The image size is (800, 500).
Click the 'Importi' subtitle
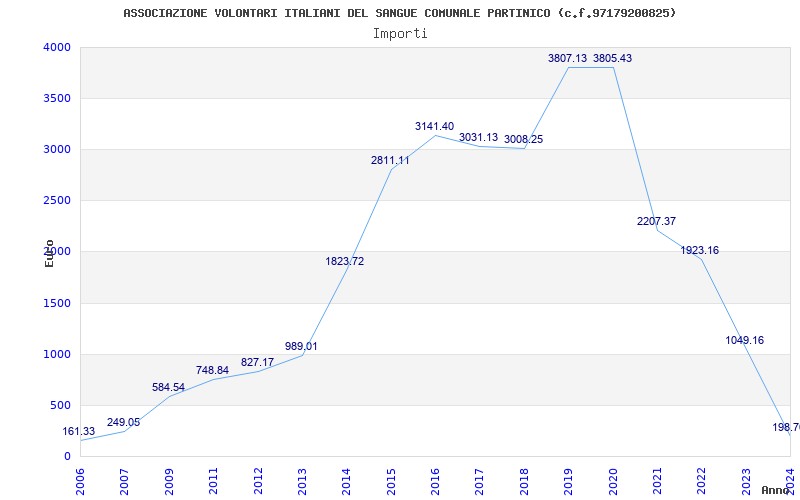click(400, 34)
